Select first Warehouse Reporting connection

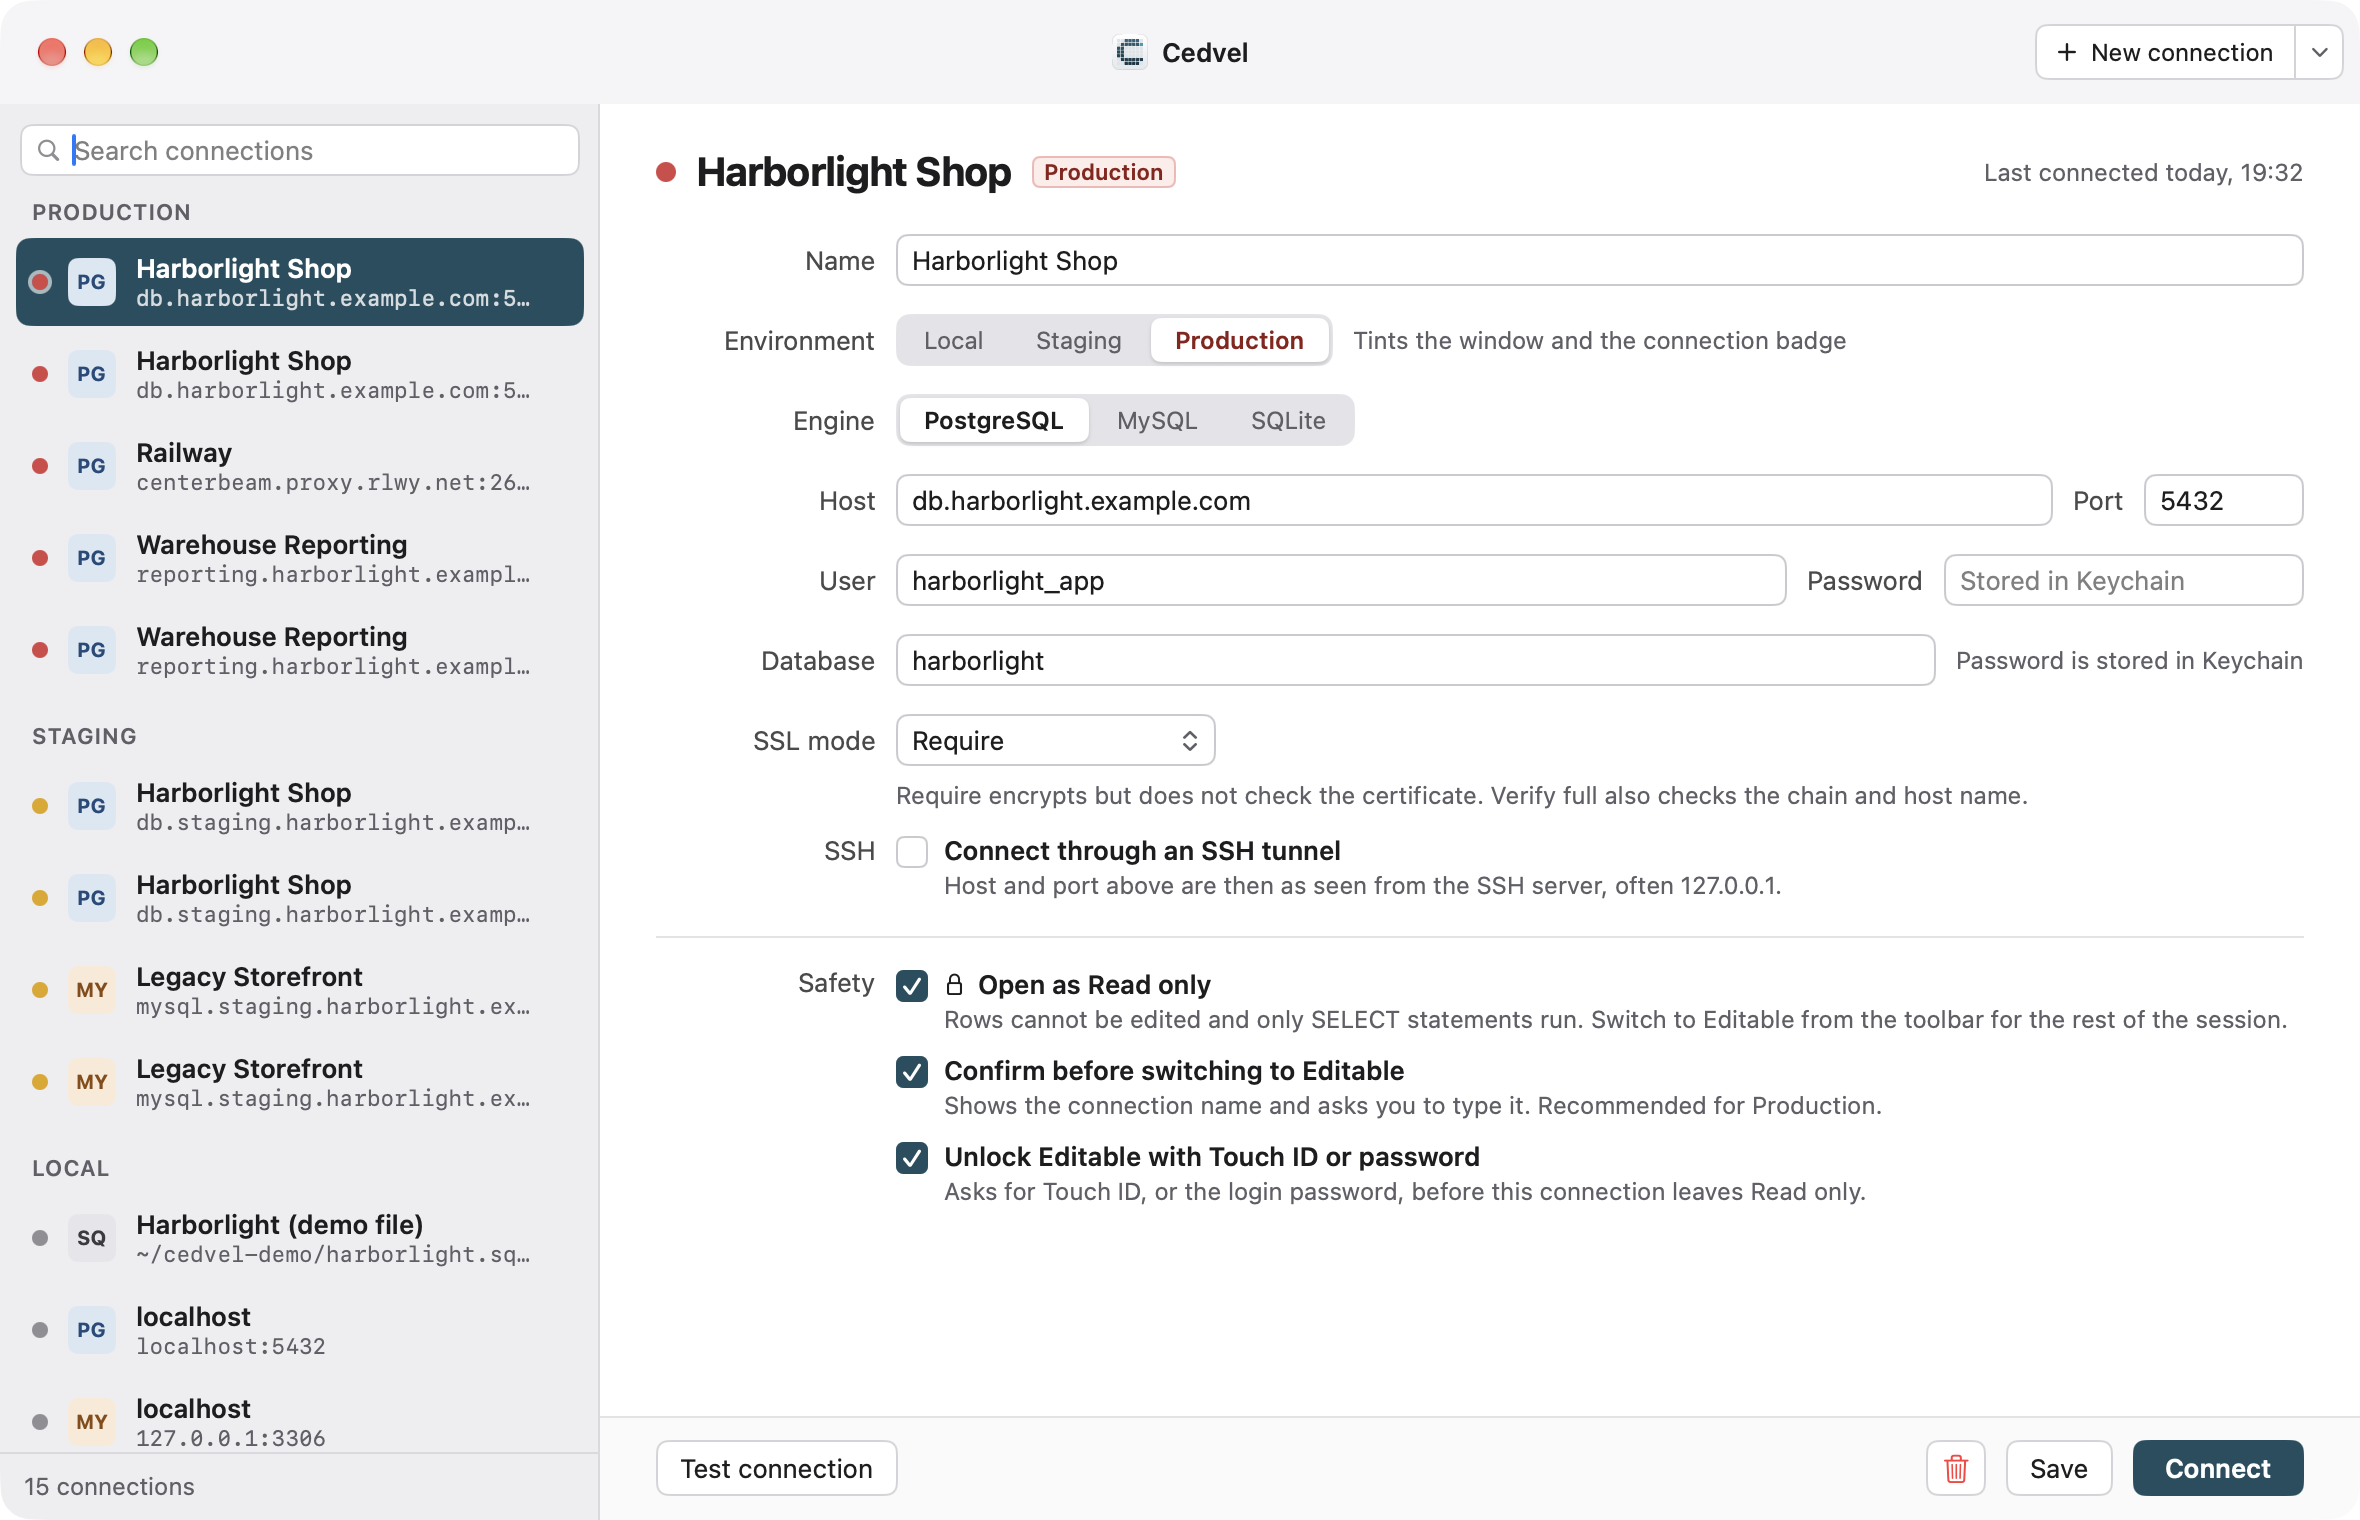(x=300, y=558)
